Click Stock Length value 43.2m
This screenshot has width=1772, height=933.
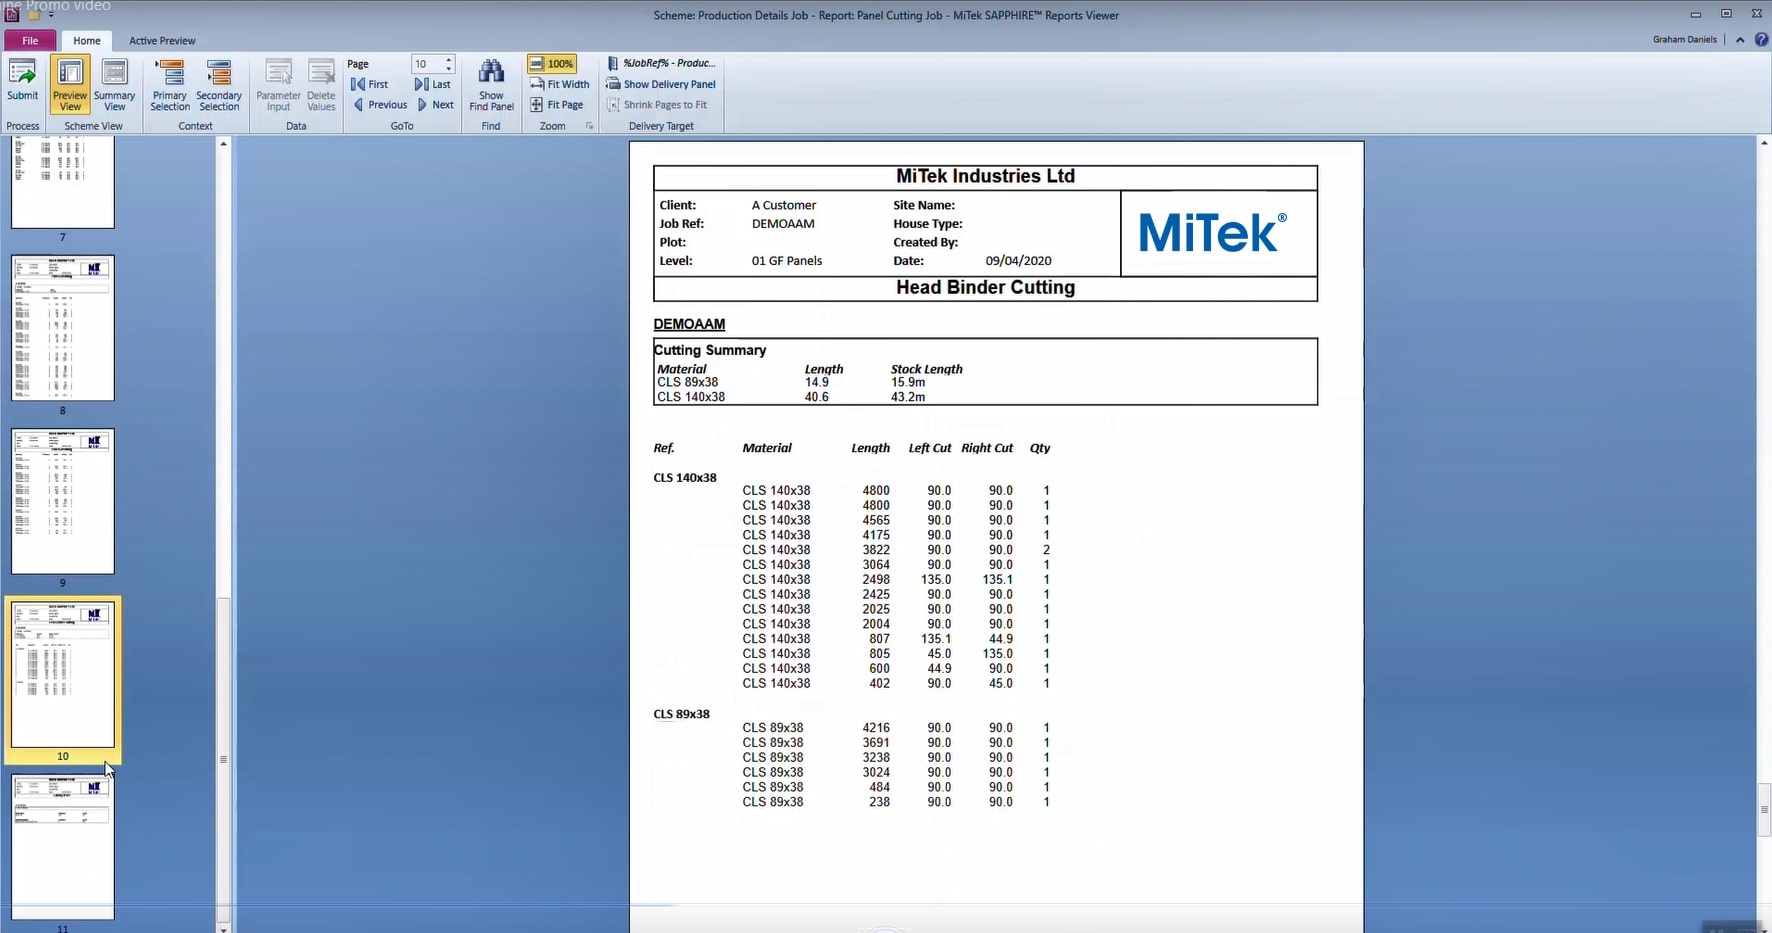(x=908, y=397)
